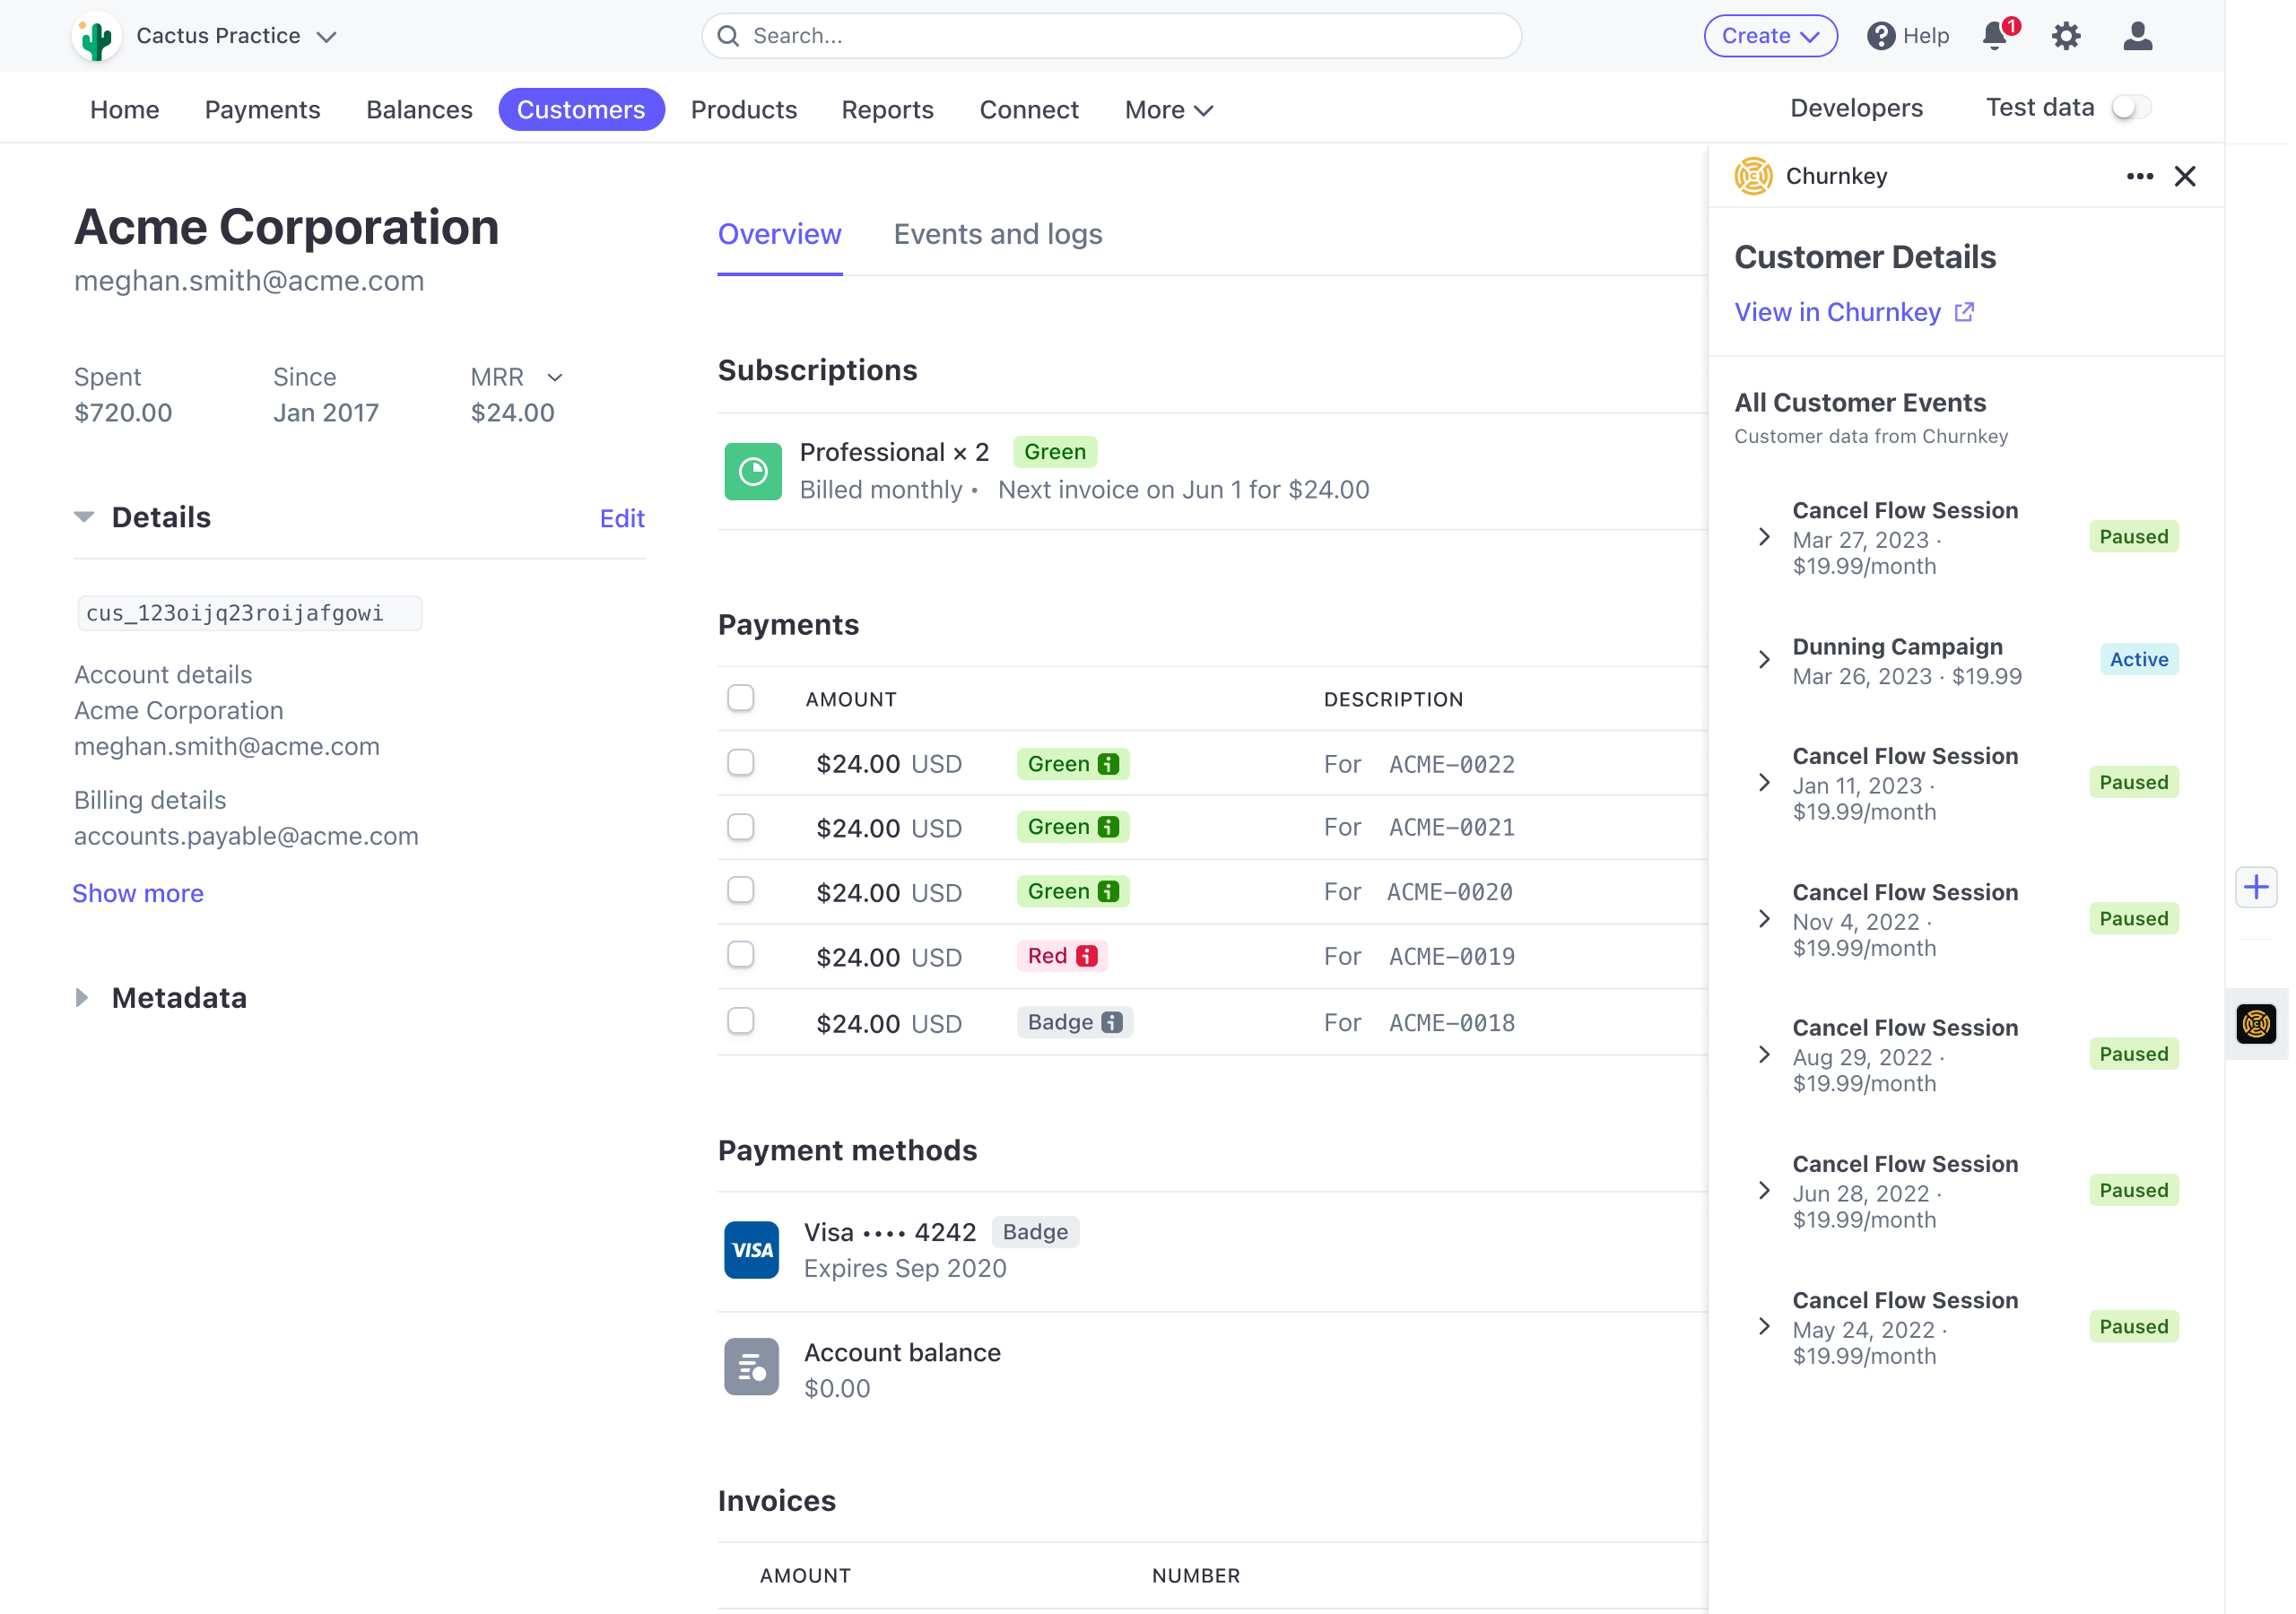Click the Show more link under details

(x=138, y=892)
